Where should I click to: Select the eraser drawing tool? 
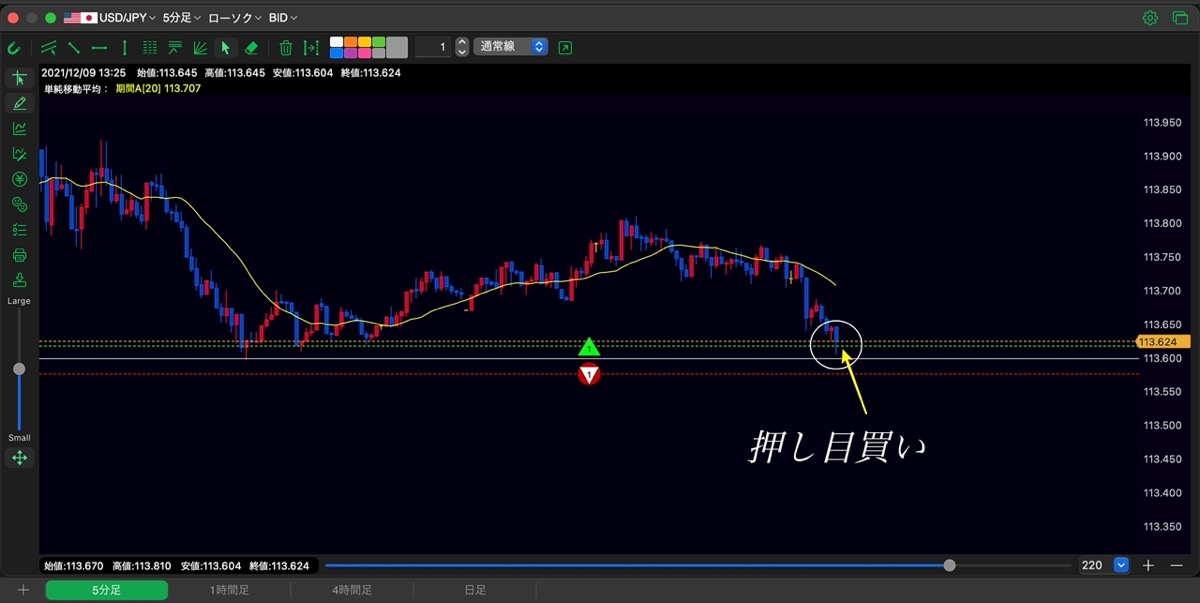pyautogui.click(x=251, y=47)
